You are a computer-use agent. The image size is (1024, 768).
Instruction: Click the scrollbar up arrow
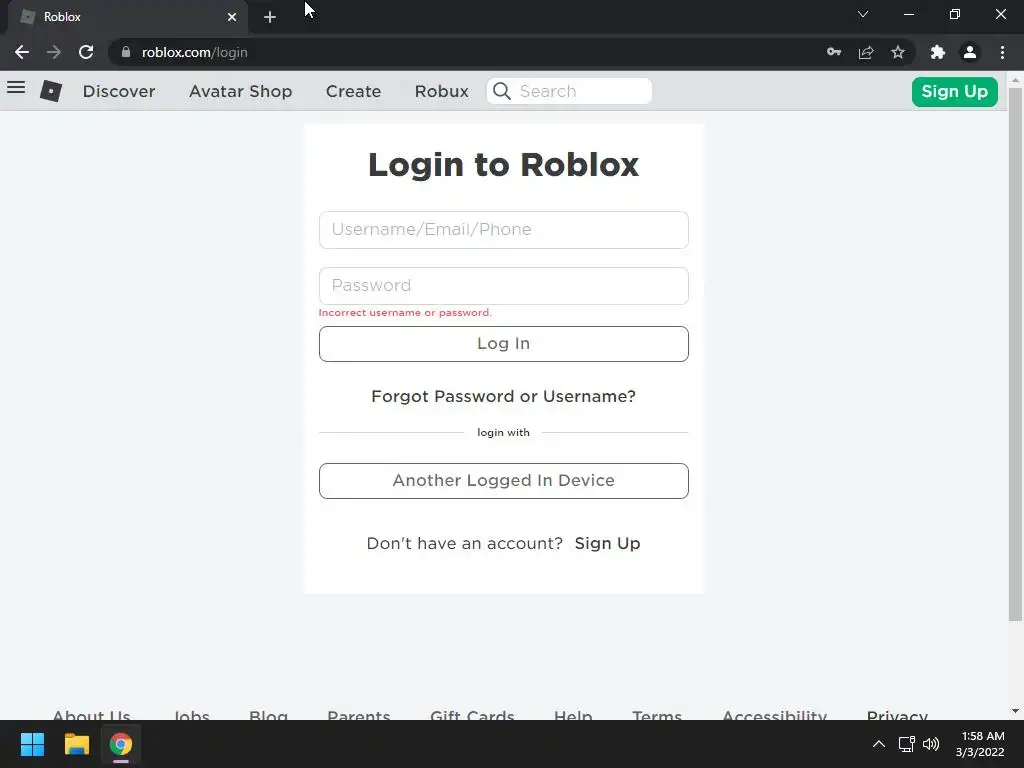(x=1015, y=80)
